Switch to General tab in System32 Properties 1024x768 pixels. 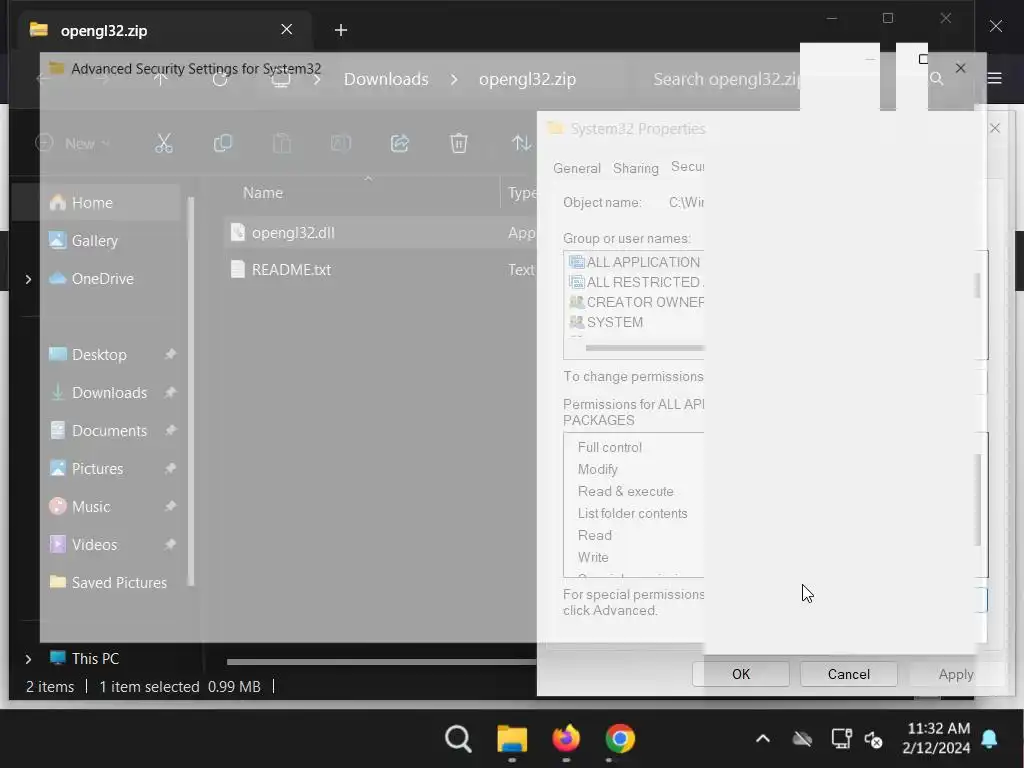click(x=577, y=168)
